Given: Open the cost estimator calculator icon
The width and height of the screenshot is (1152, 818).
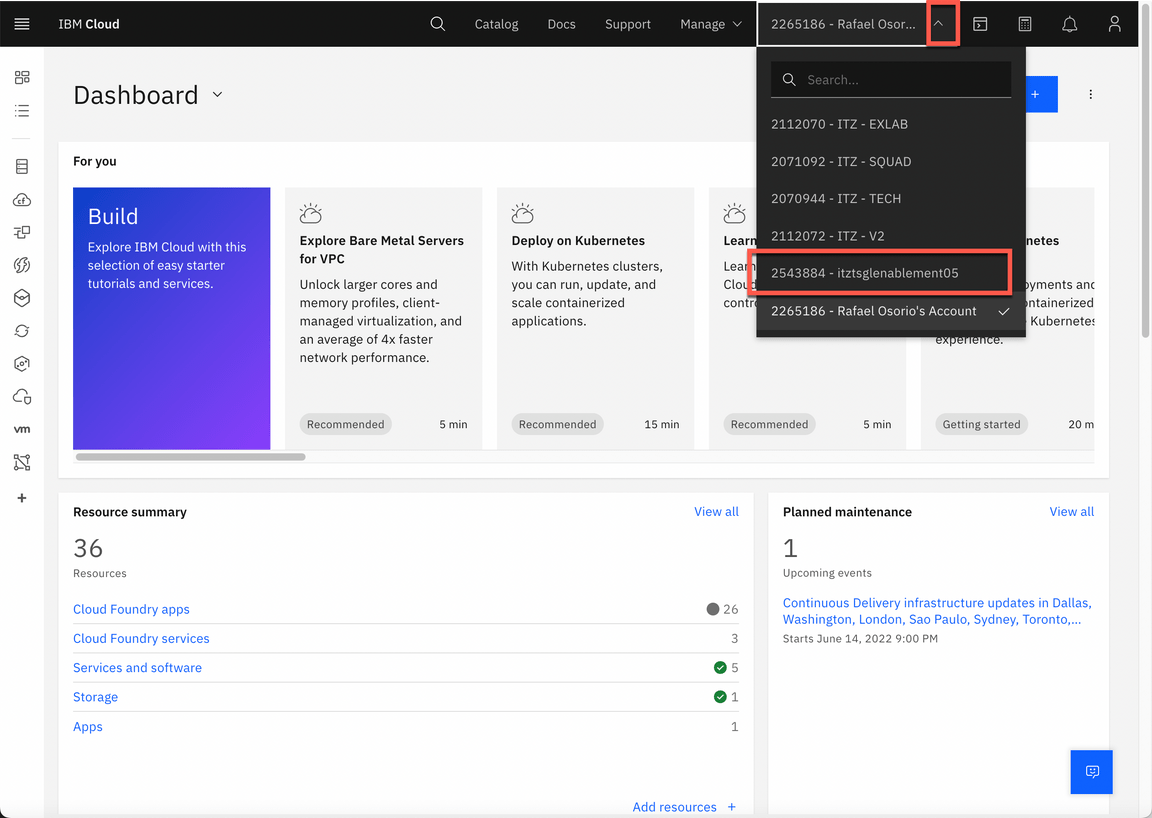Looking at the screenshot, I should tap(1025, 24).
